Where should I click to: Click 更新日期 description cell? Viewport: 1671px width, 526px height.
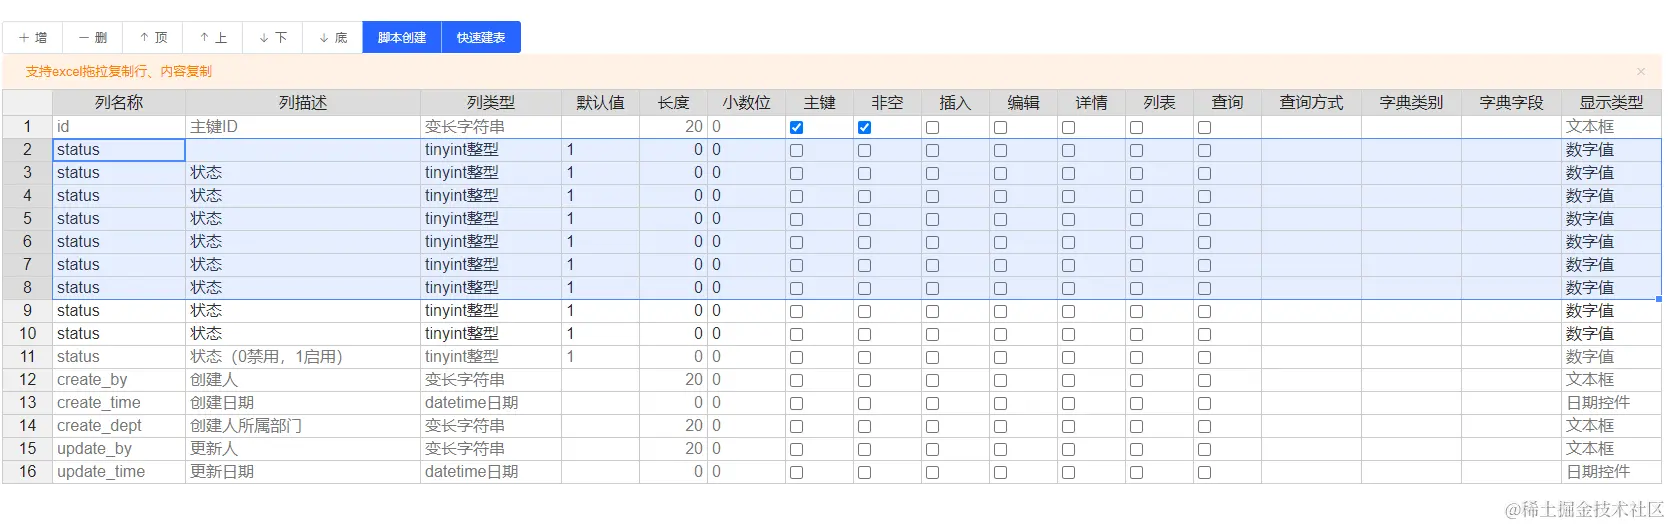point(303,472)
